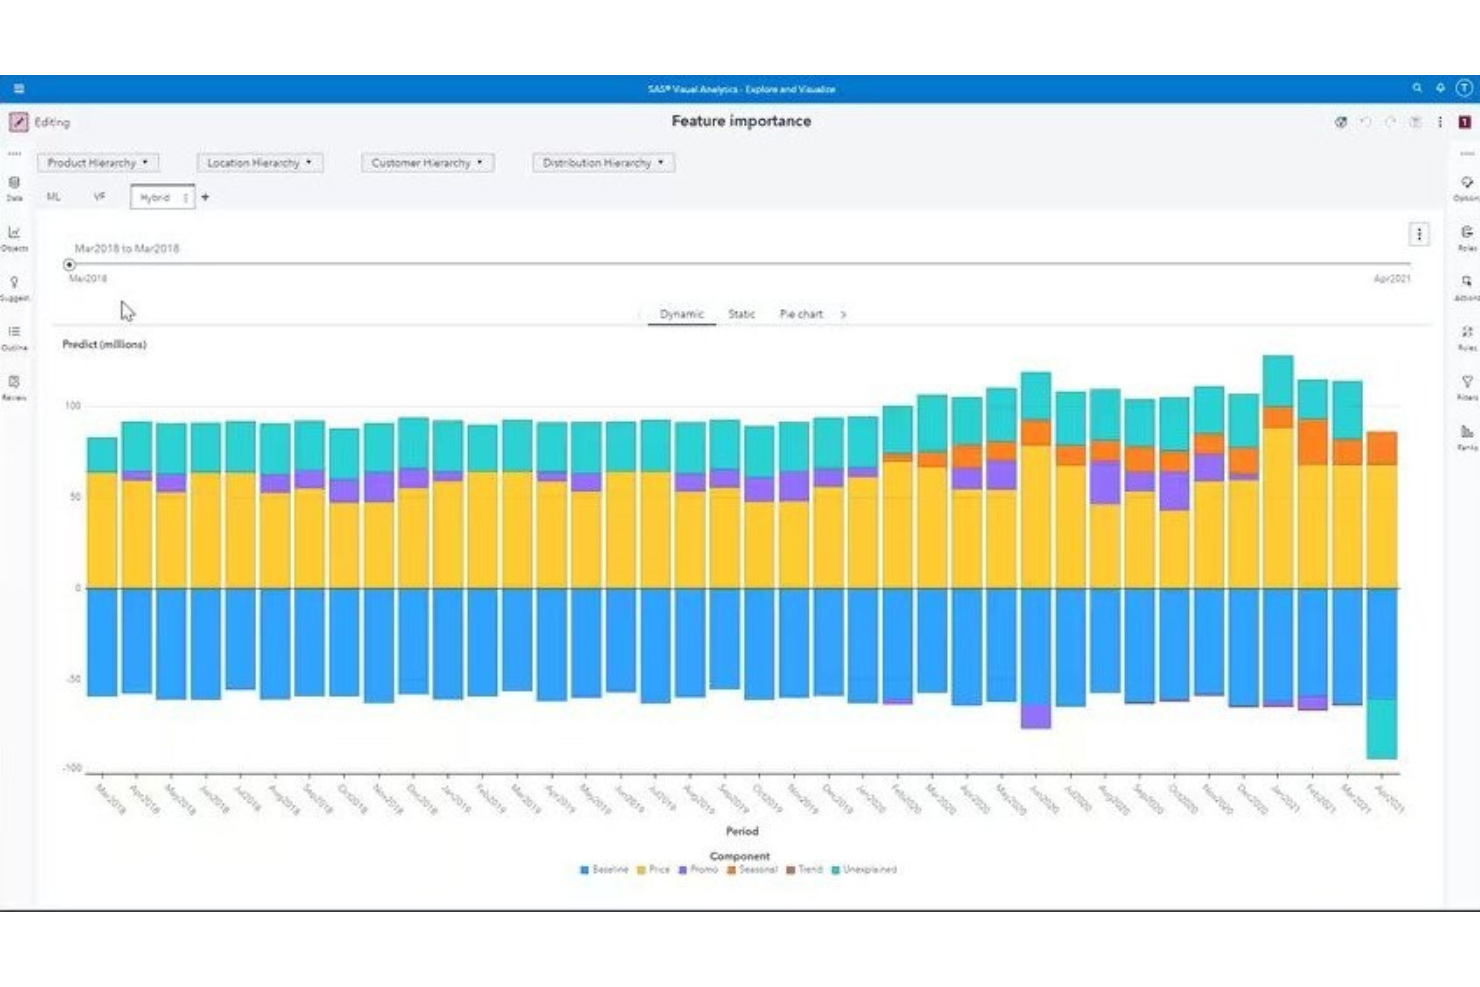Open Outline pane in left sidebar
This screenshot has width=1480, height=987.
(14, 337)
